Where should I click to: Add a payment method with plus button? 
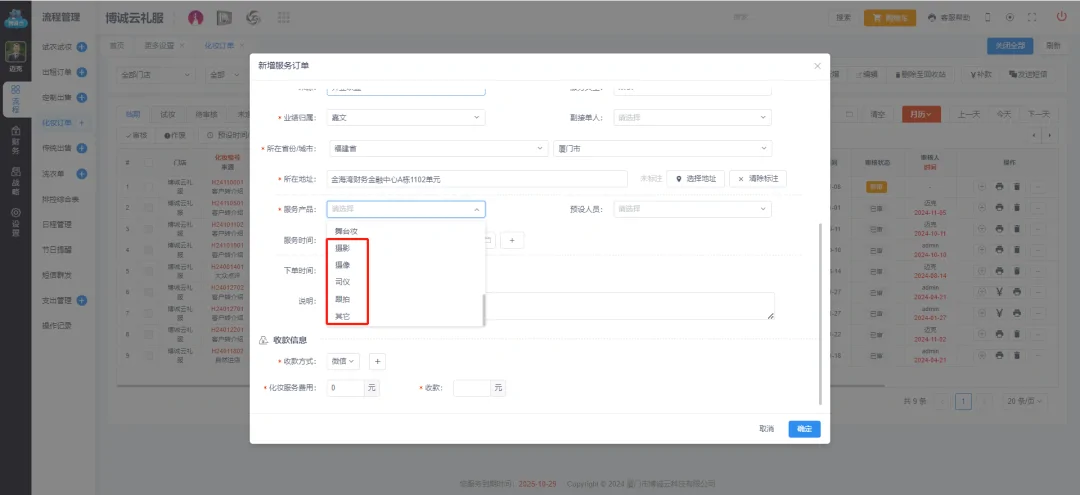click(378, 361)
